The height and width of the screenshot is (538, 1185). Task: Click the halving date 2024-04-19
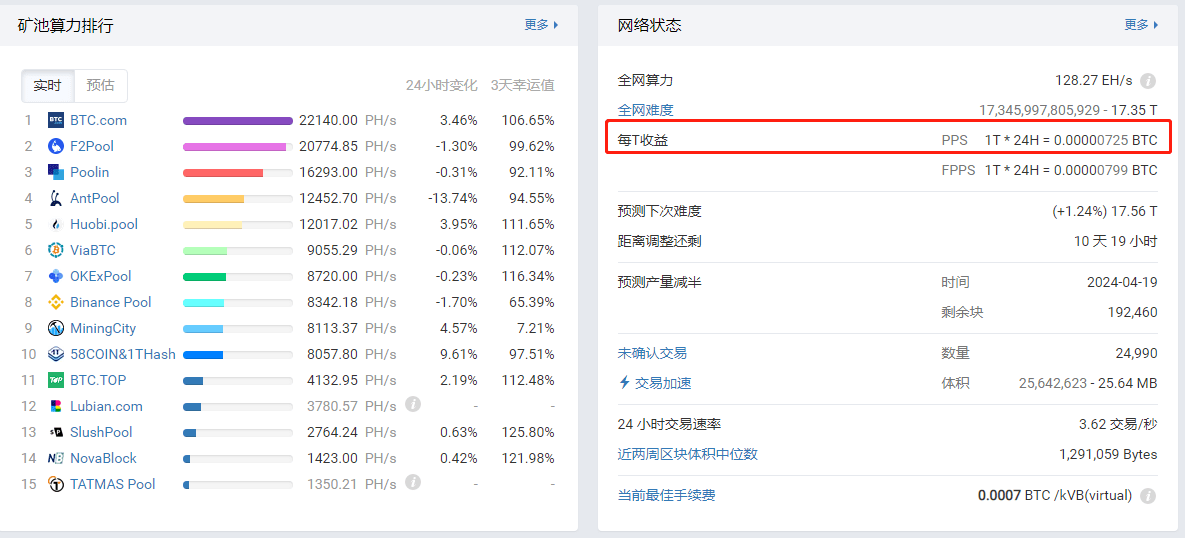(x=1122, y=282)
